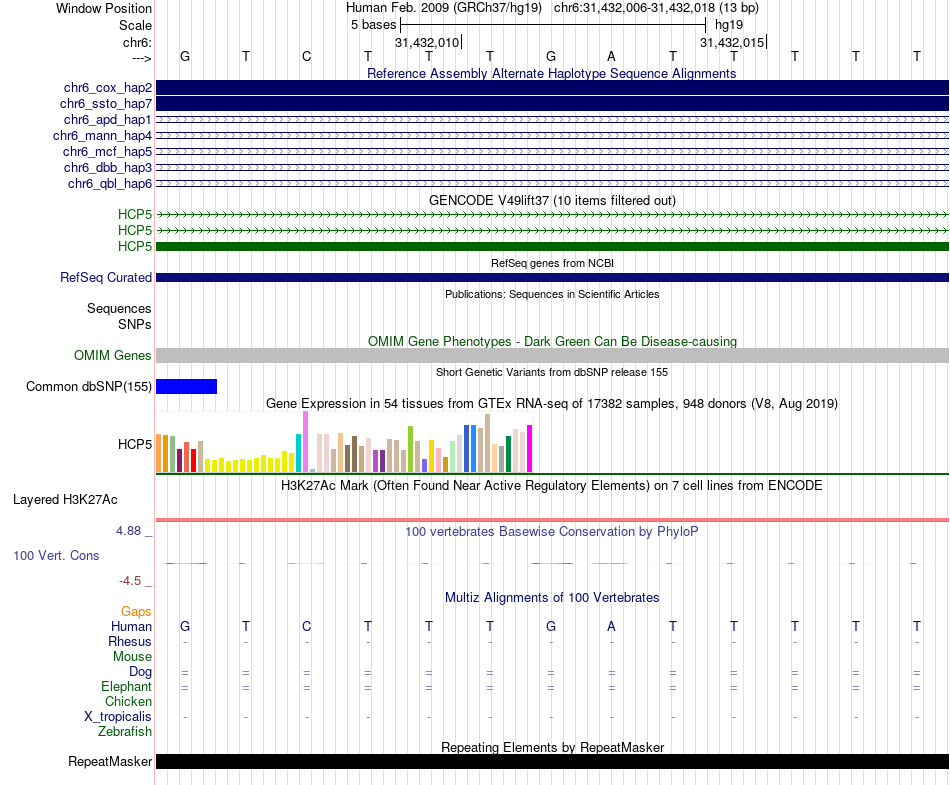Click the Zebrafish species label
The height and width of the screenshot is (785, 950).
tap(125, 732)
